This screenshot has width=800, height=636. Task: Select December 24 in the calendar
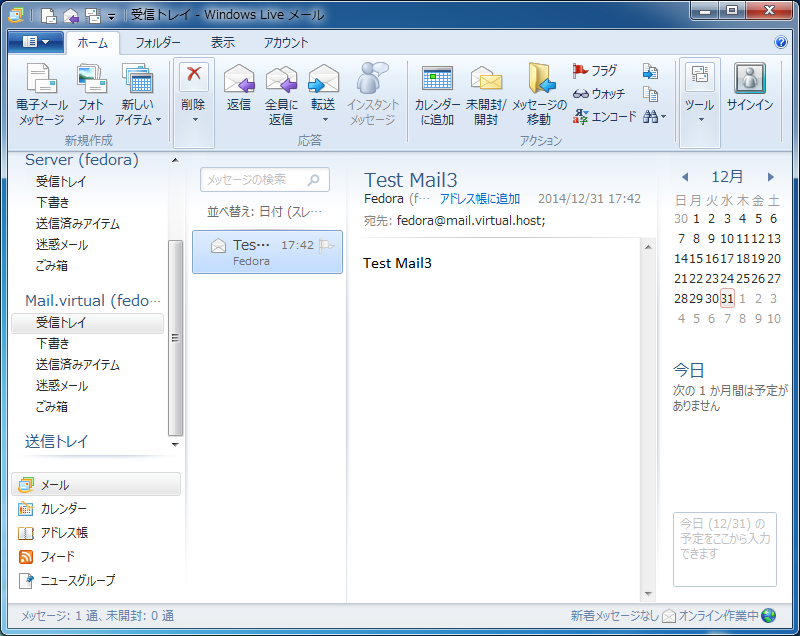pyautogui.click(x=727, y=278)
